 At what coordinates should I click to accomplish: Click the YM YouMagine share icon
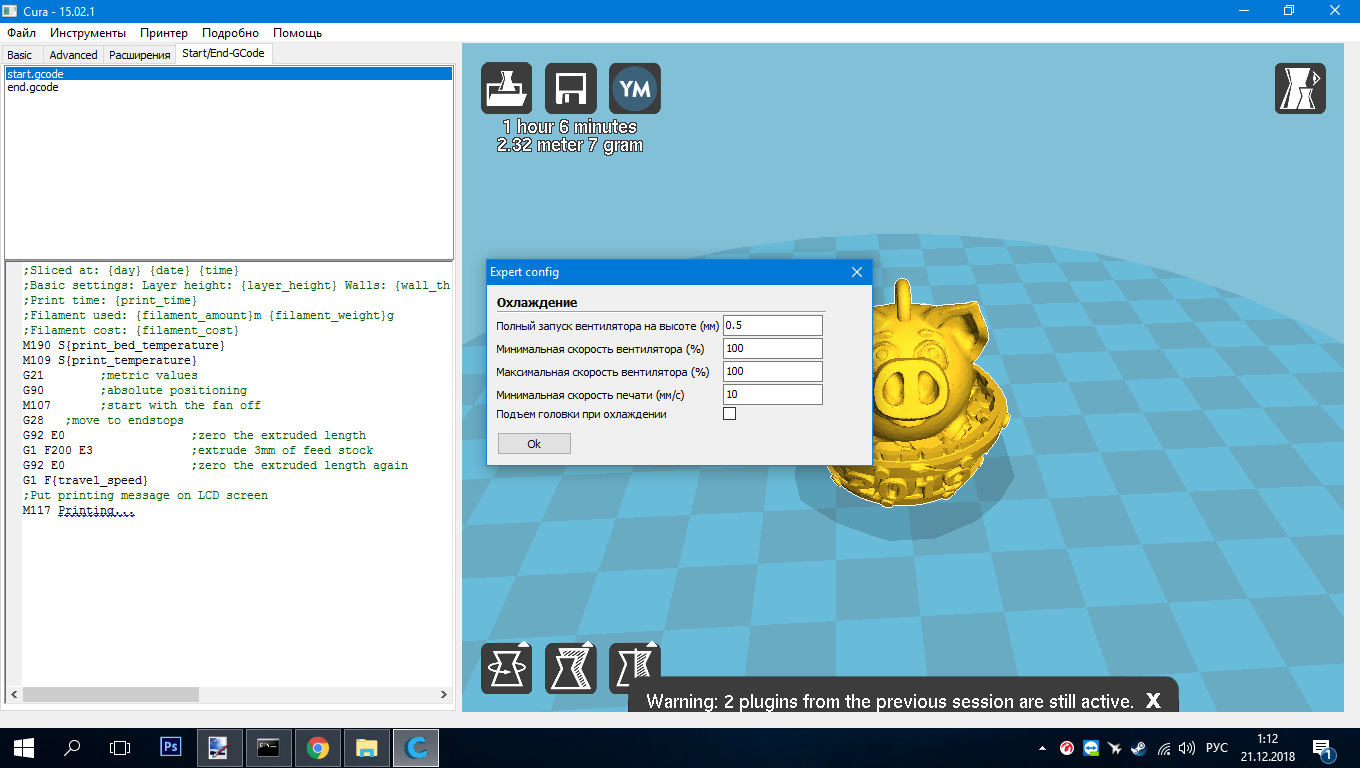tap(635, 88)
